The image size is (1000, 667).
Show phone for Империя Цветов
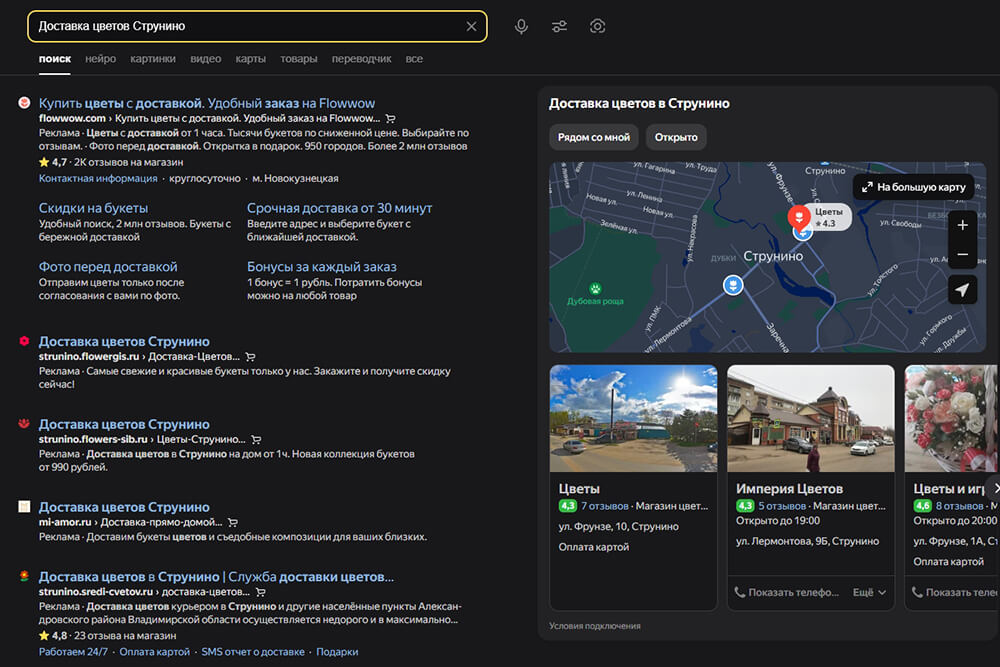[x=786, y=592]
